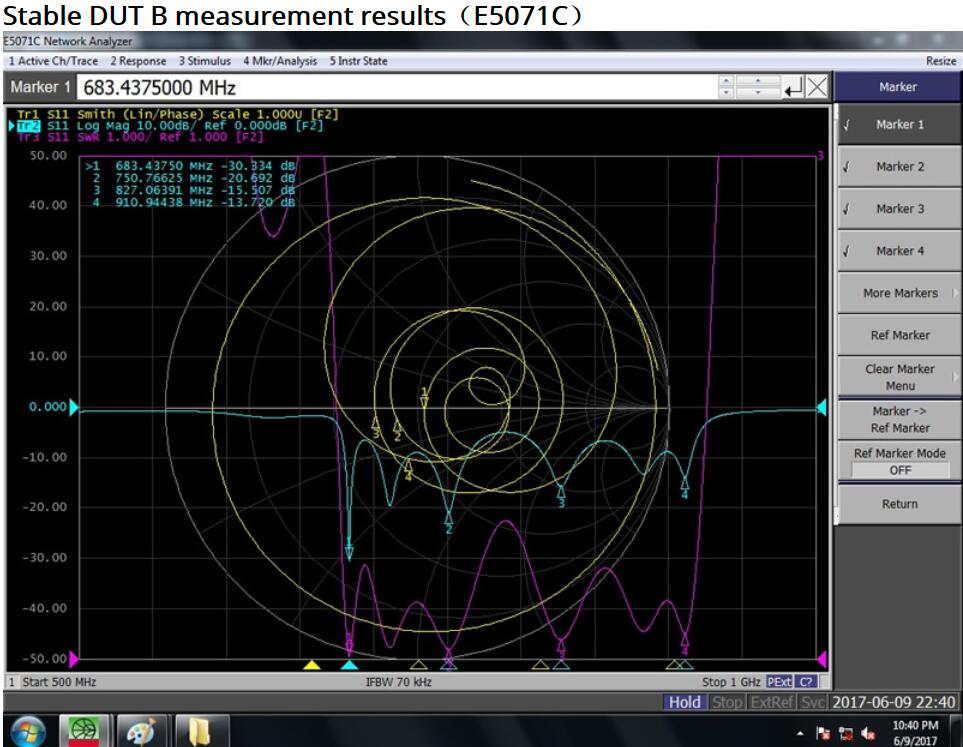Close the Marker 1 entry bar with the X icon
This screenshot has height=747, width=963.
pos(816,87)
